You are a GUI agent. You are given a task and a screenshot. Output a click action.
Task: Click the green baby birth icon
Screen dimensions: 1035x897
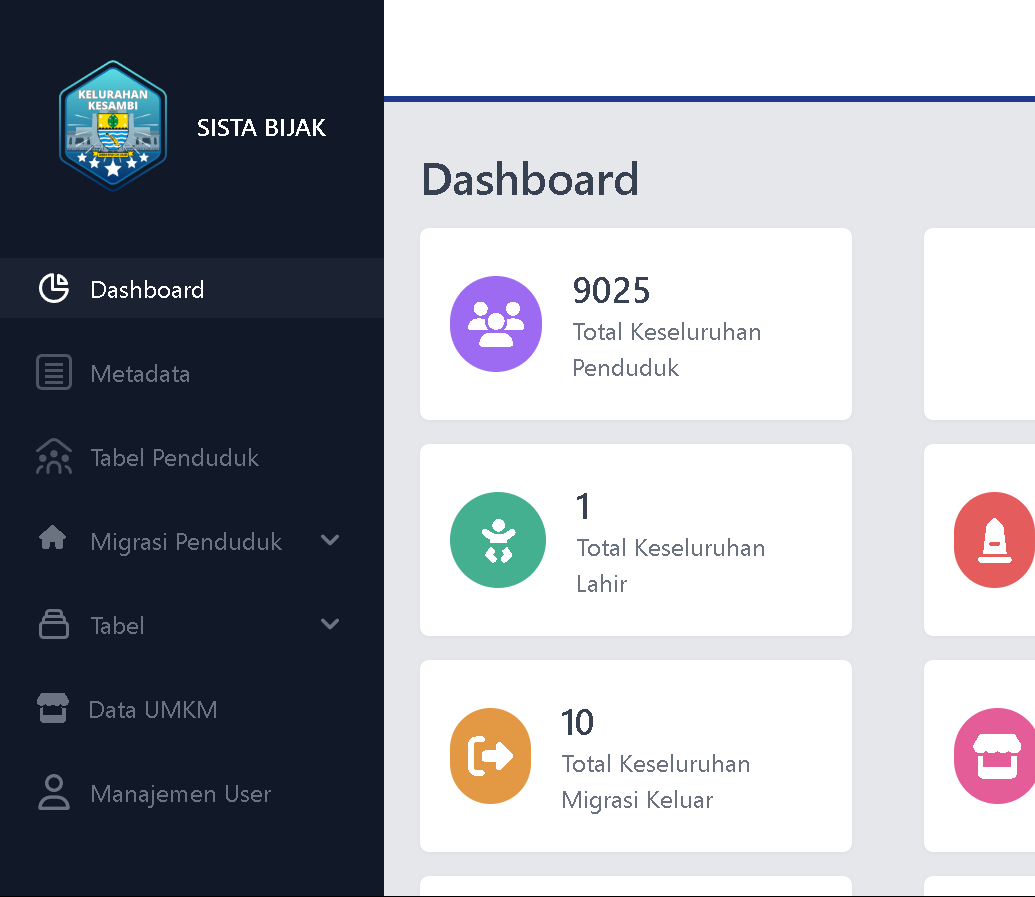498,540
